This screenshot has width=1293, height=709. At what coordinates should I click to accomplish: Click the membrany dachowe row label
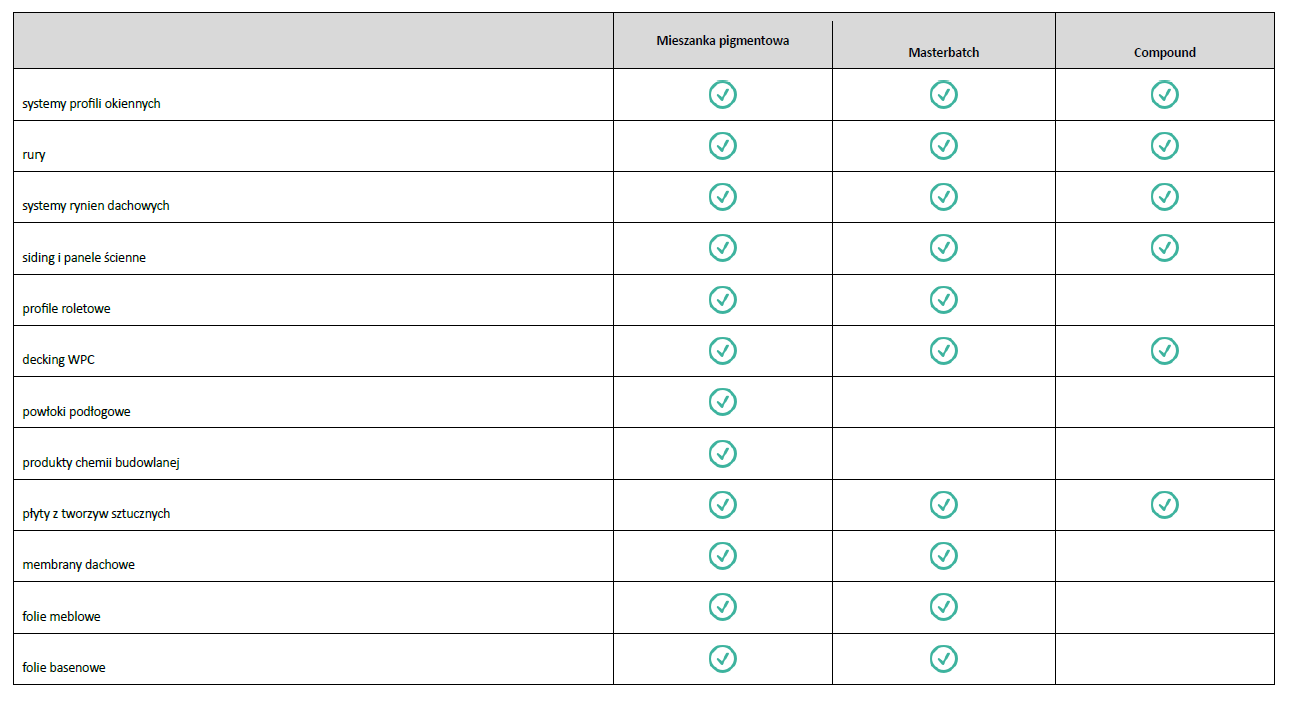click(78, 565)
